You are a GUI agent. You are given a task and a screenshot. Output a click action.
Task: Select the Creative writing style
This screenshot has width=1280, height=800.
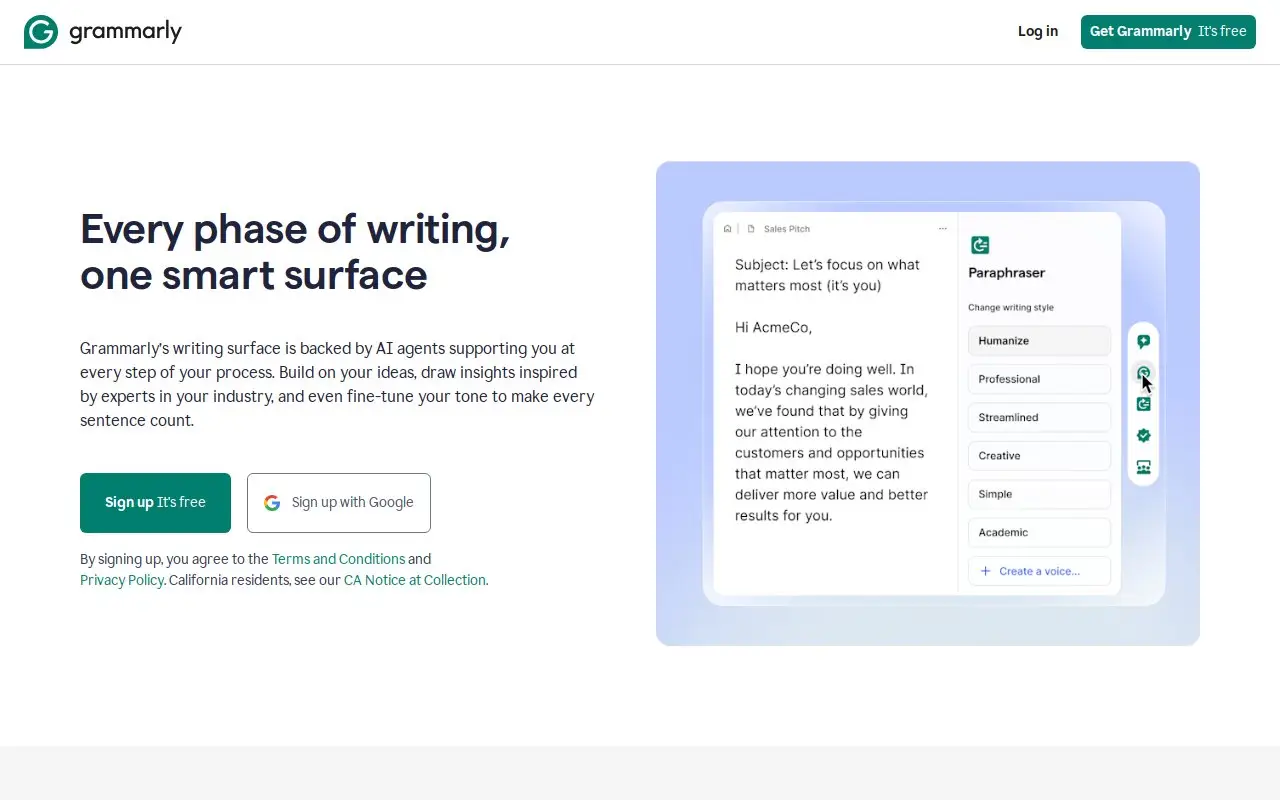(x=1039, y=456)
